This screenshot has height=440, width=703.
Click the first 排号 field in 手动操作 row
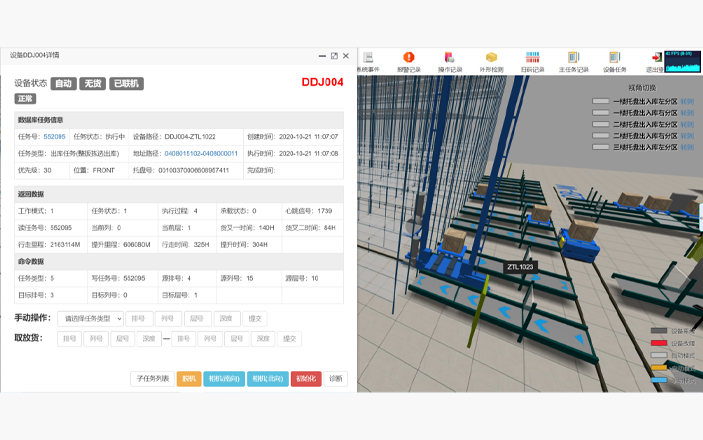click(140, 318)
